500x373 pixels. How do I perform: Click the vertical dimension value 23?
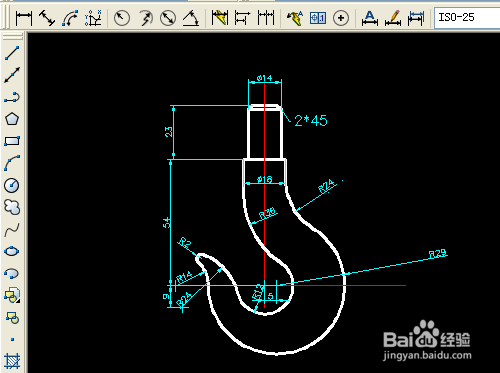tap(169, 132)
